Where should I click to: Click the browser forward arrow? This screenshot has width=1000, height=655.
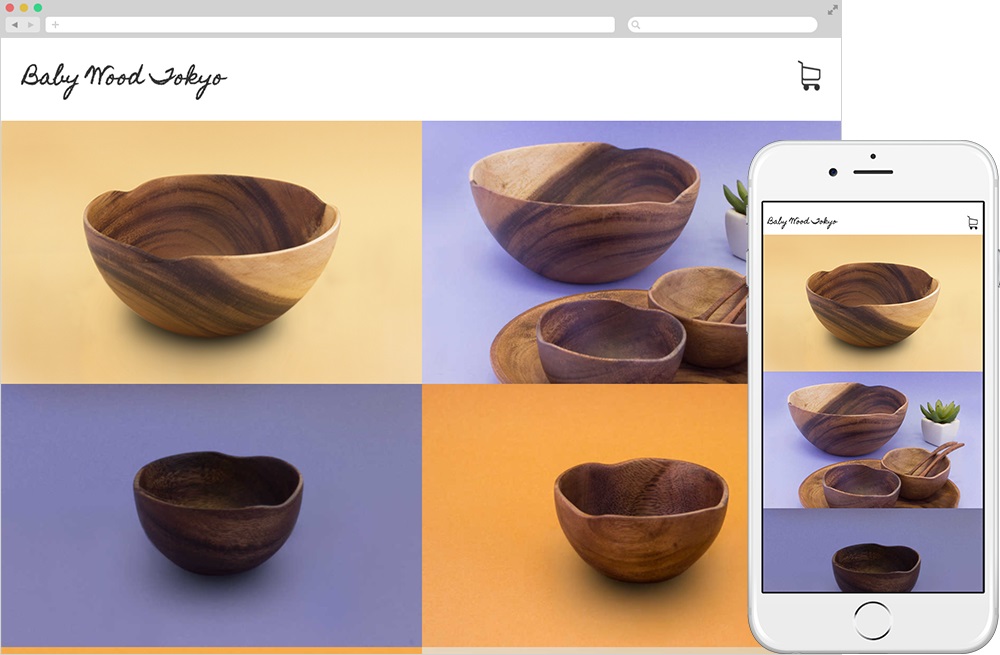click(31, 25)
